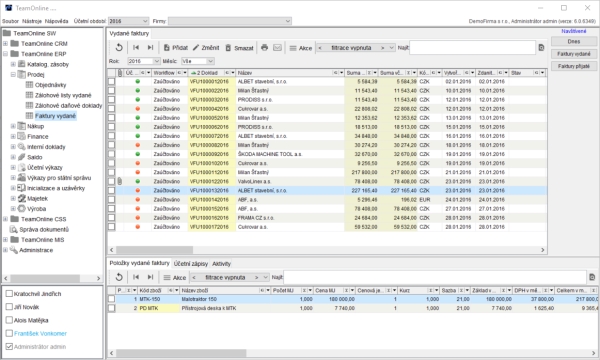Check Jiří Novák user checkbox
Viewport: 600px width, 360px height.
point(9,307)
